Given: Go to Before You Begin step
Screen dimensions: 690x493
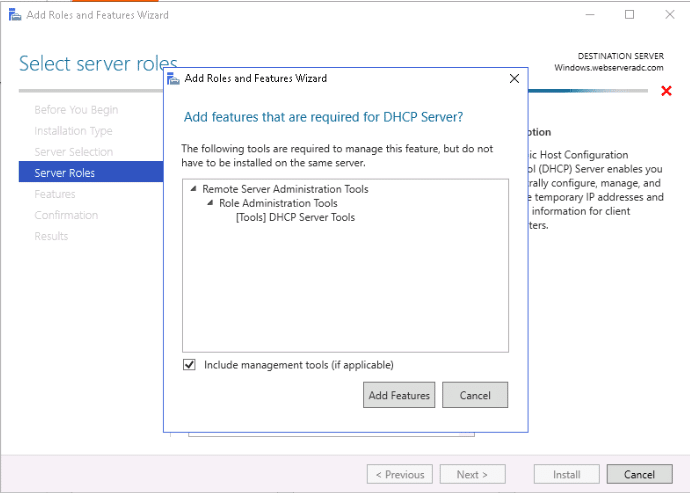Looking at the screenshot, I should (x=76, y=110).
